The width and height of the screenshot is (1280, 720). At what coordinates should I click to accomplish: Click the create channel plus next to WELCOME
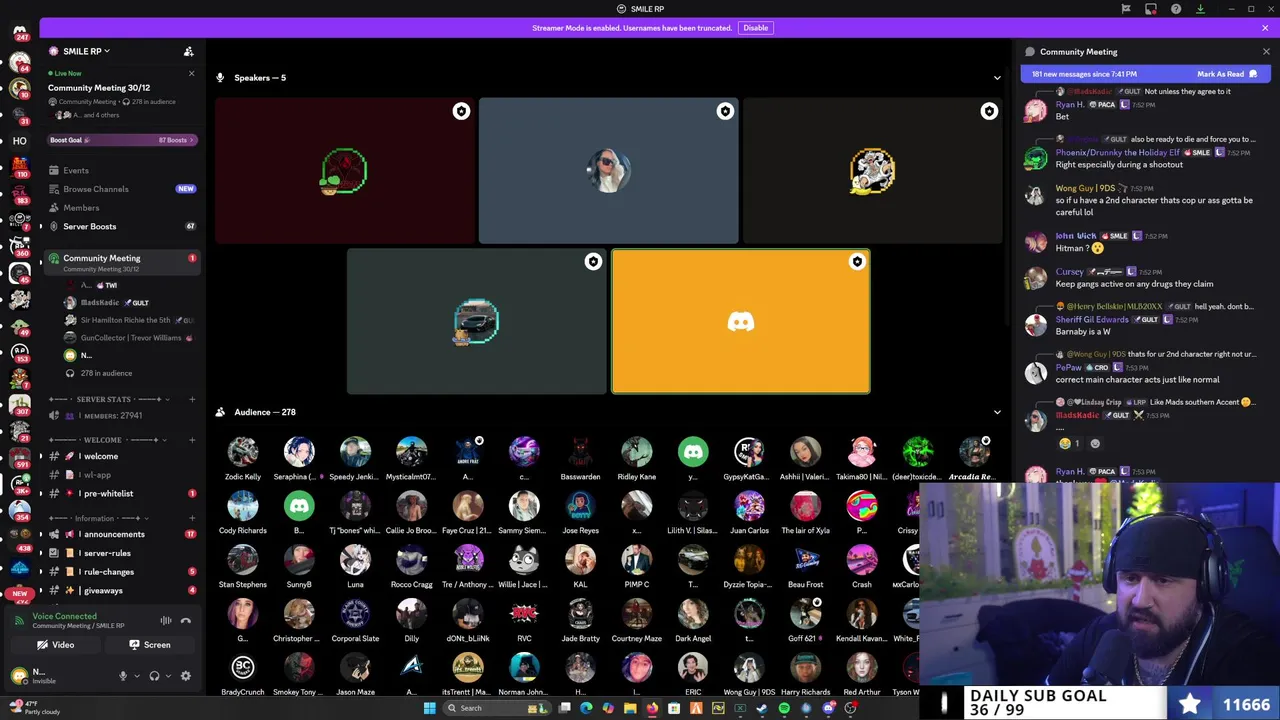(x=192, y=440)
